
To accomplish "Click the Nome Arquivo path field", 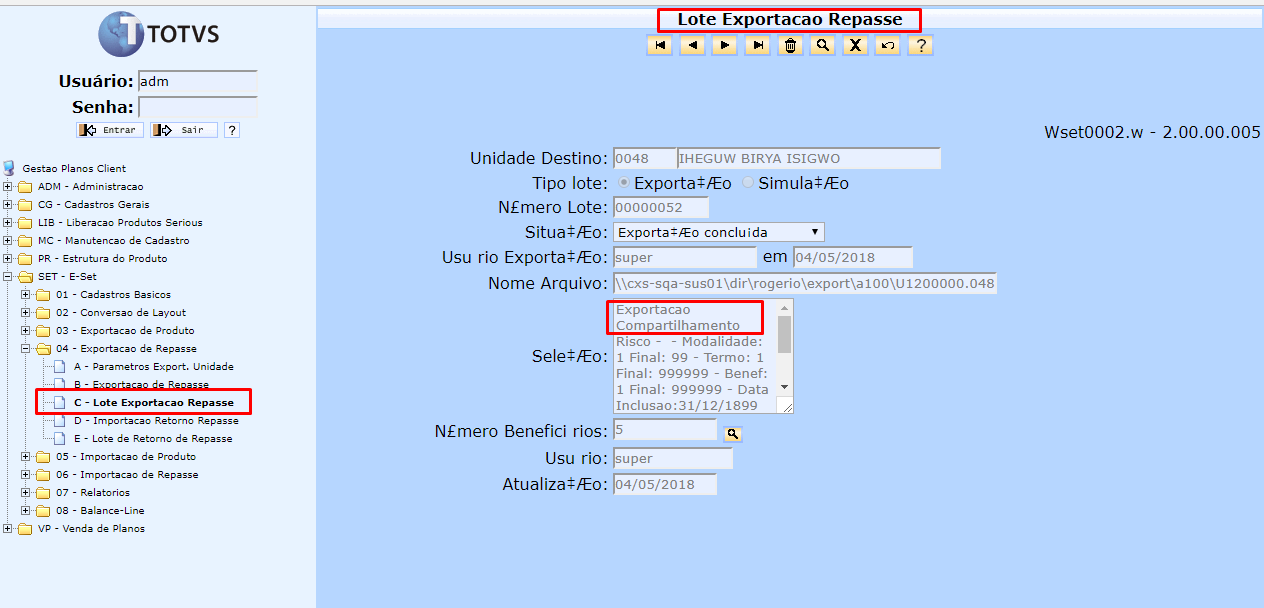I will tap(805, 283).
